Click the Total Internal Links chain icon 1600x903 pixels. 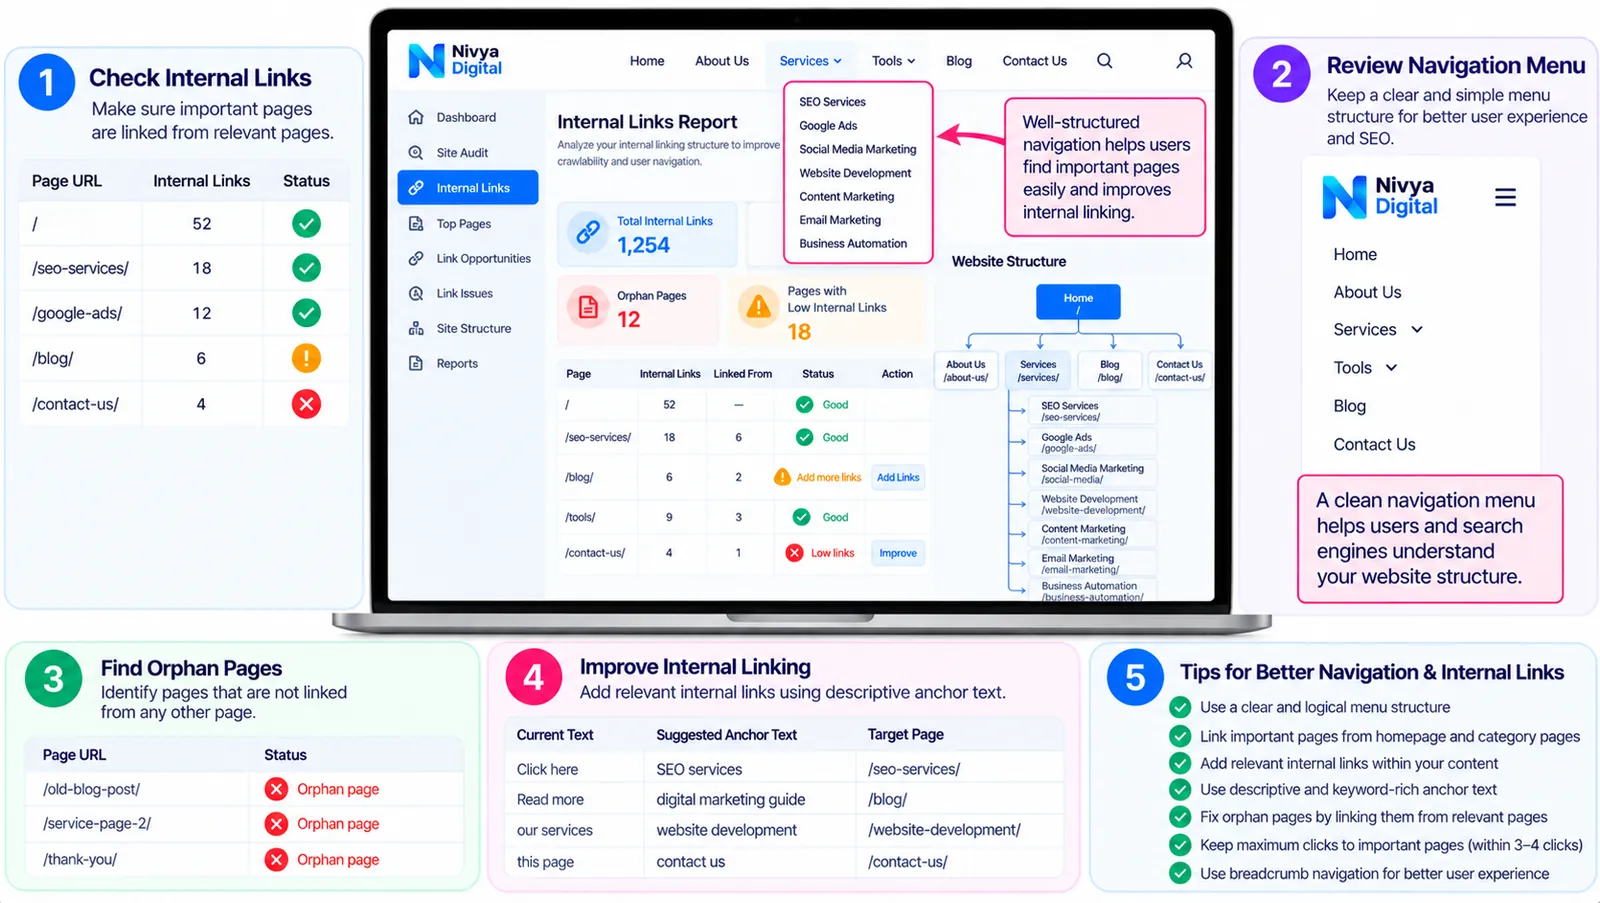(x=588, y=233)
